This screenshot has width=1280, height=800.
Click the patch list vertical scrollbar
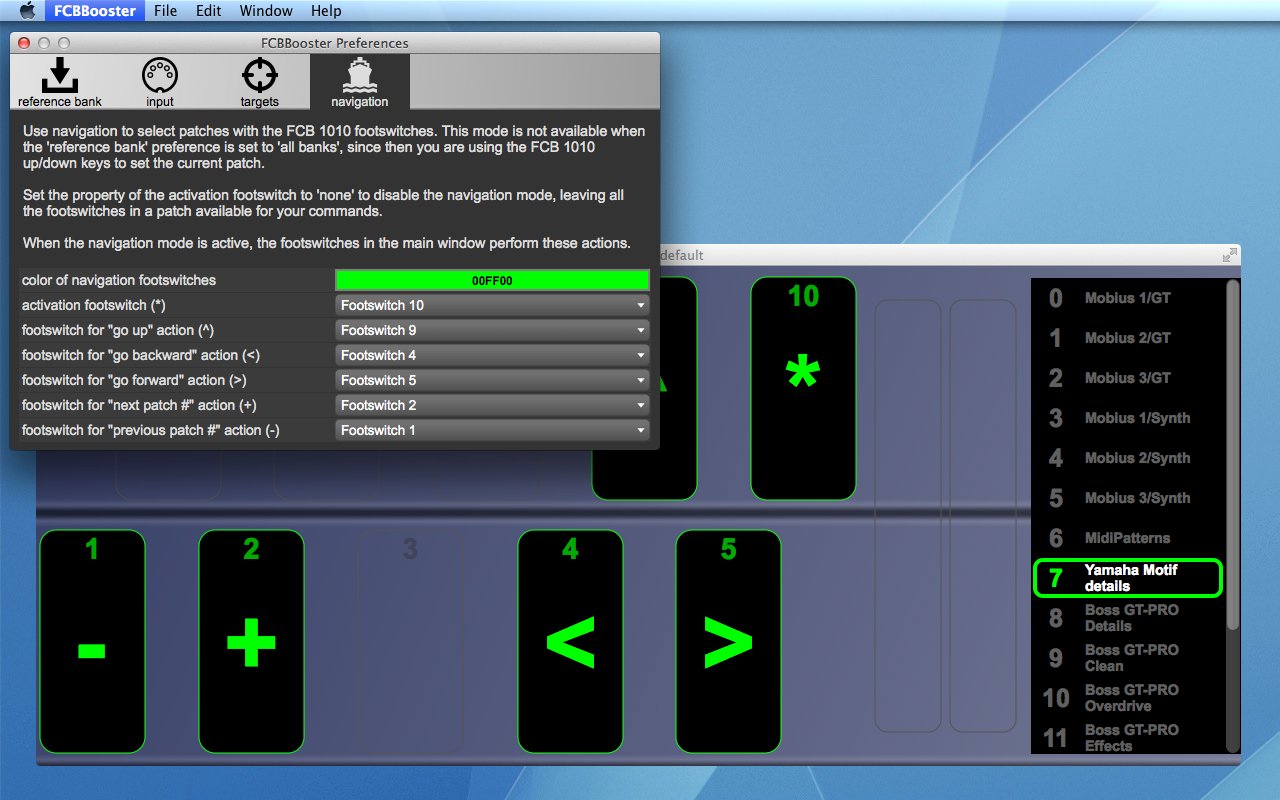point(1233,455)
